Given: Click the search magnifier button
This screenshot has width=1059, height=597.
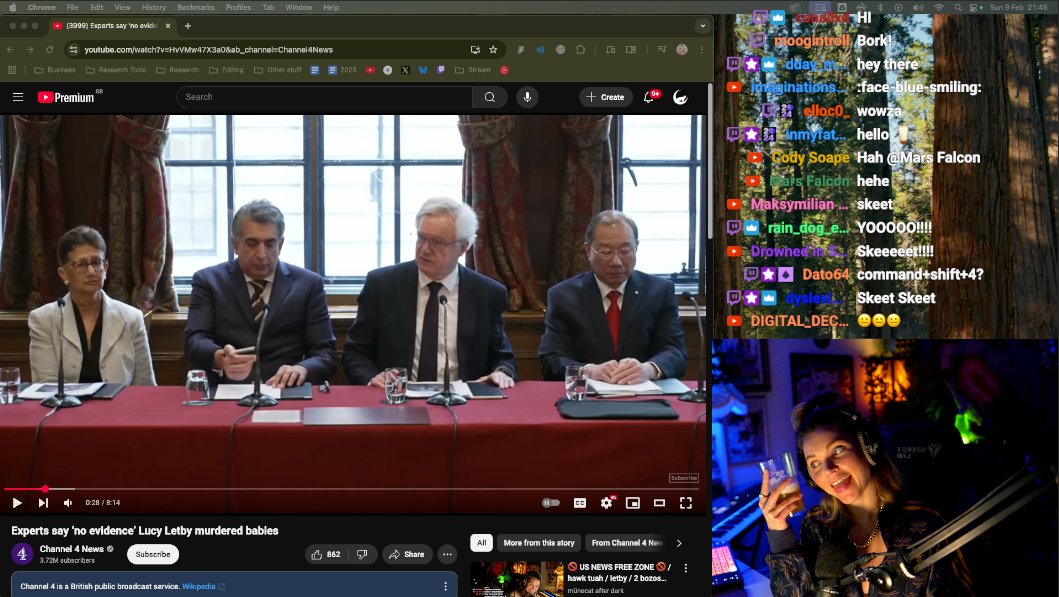Looking at the screenshot, I should pos(490,97).
